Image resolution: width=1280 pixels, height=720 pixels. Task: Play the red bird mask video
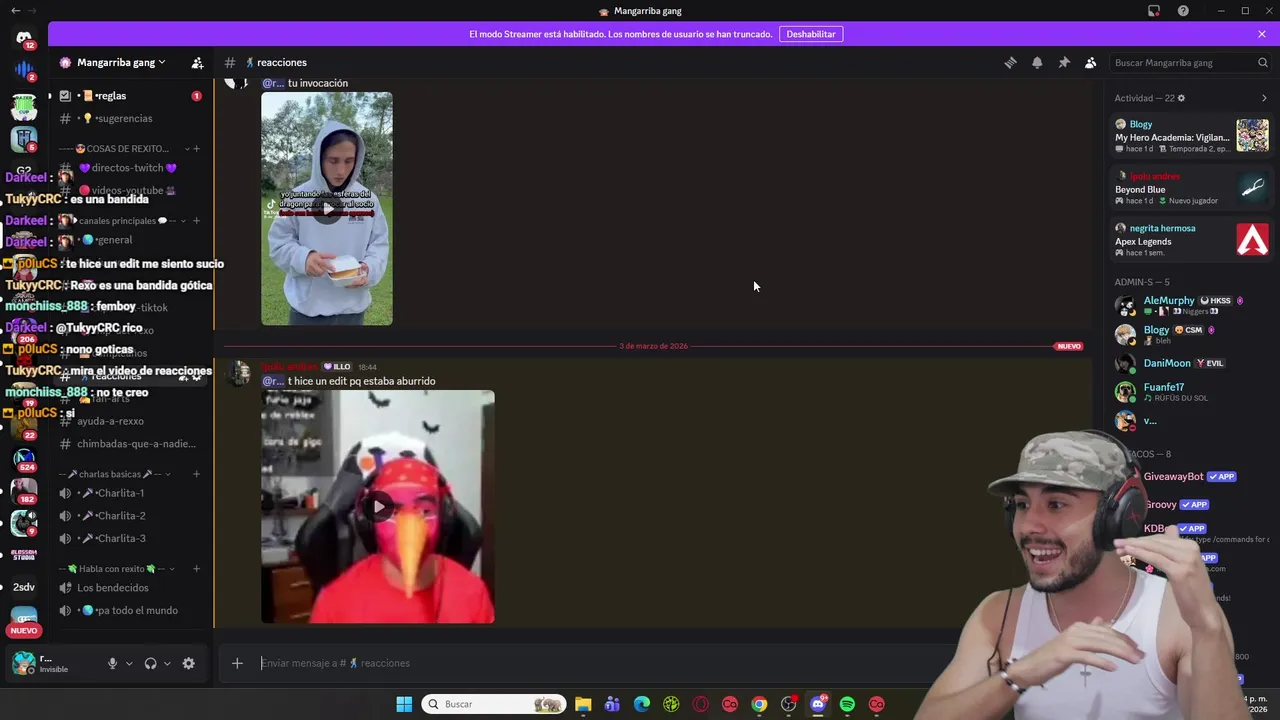(378, 507)
